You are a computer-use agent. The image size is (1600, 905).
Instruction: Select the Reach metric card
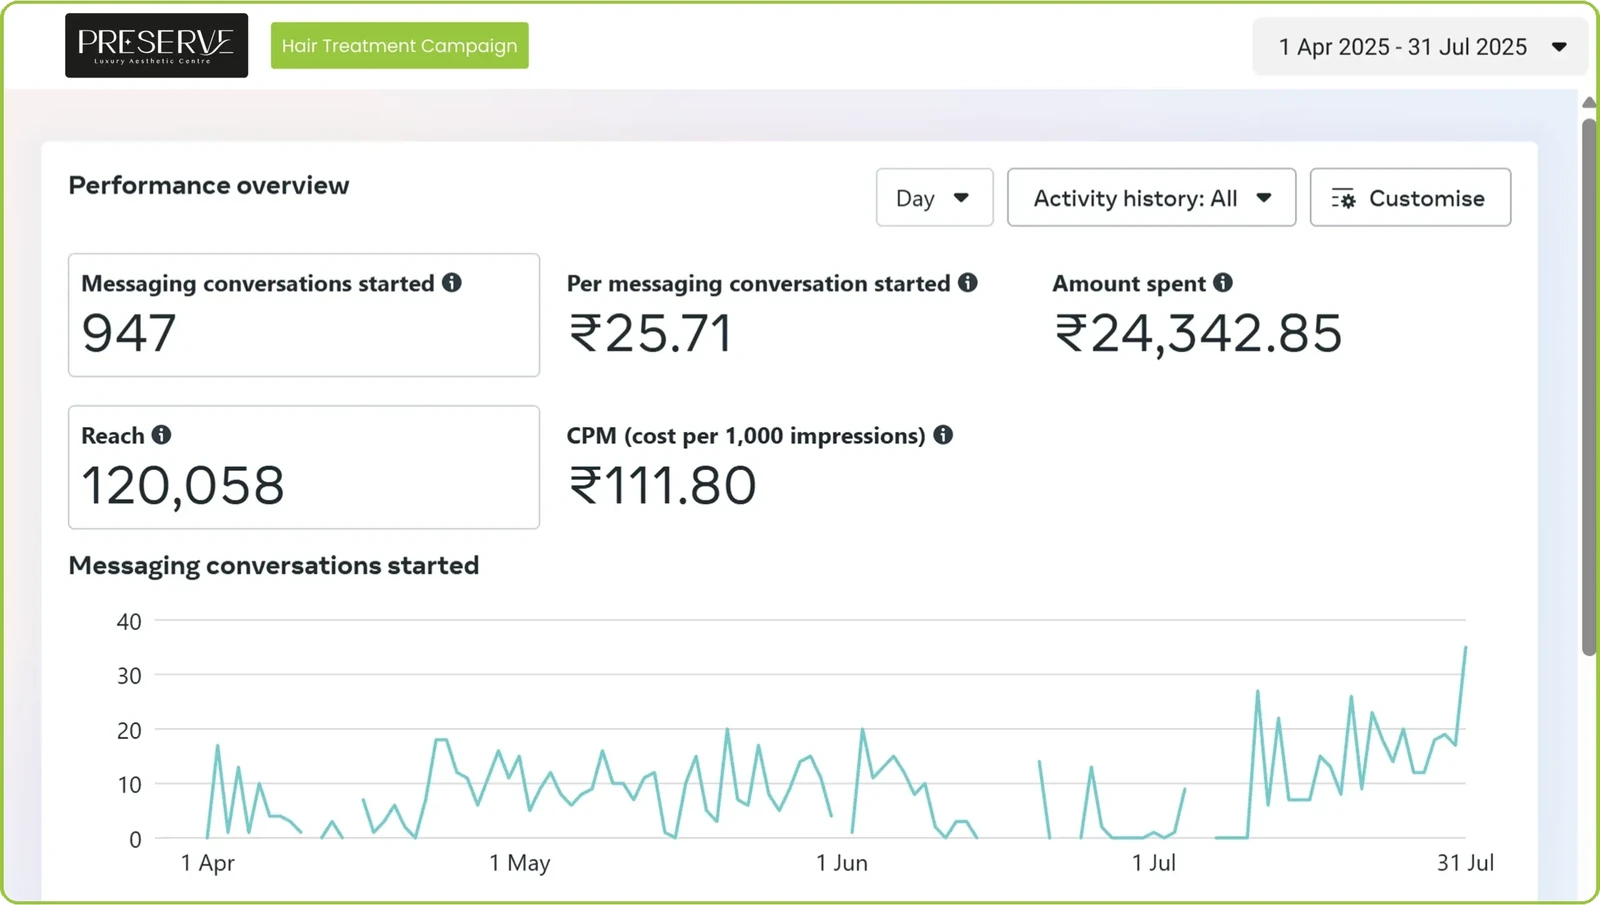304,467
